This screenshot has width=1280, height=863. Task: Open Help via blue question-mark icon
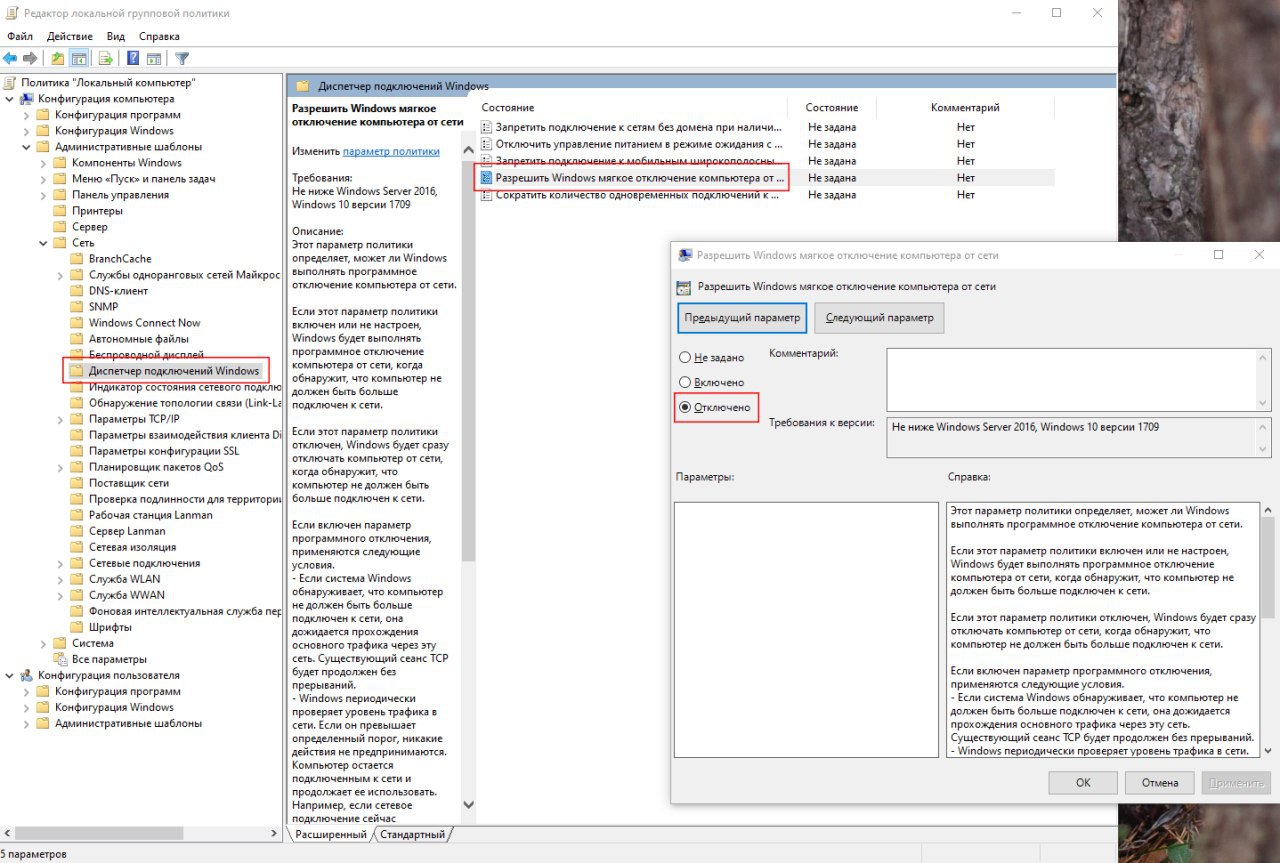(x=132, y=58)
